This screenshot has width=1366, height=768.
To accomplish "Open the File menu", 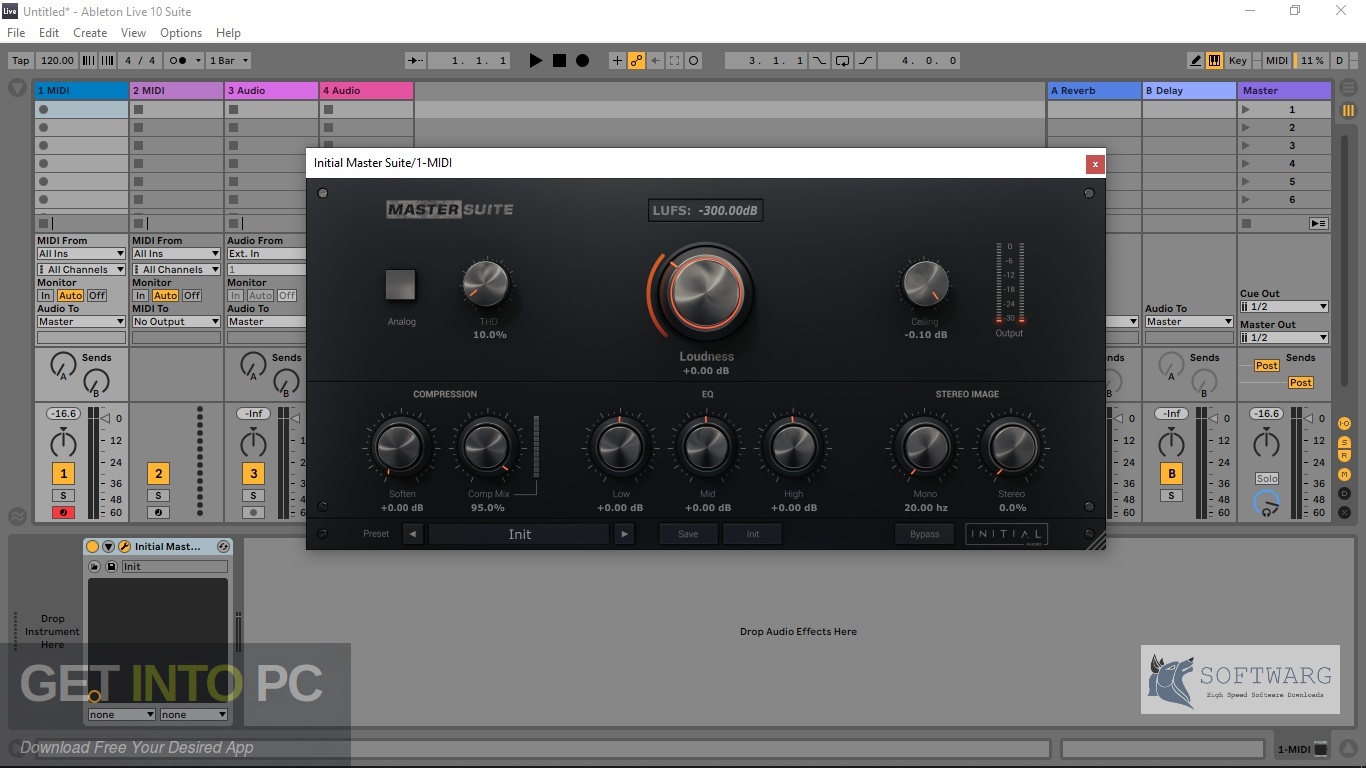I will coord(16,33).
